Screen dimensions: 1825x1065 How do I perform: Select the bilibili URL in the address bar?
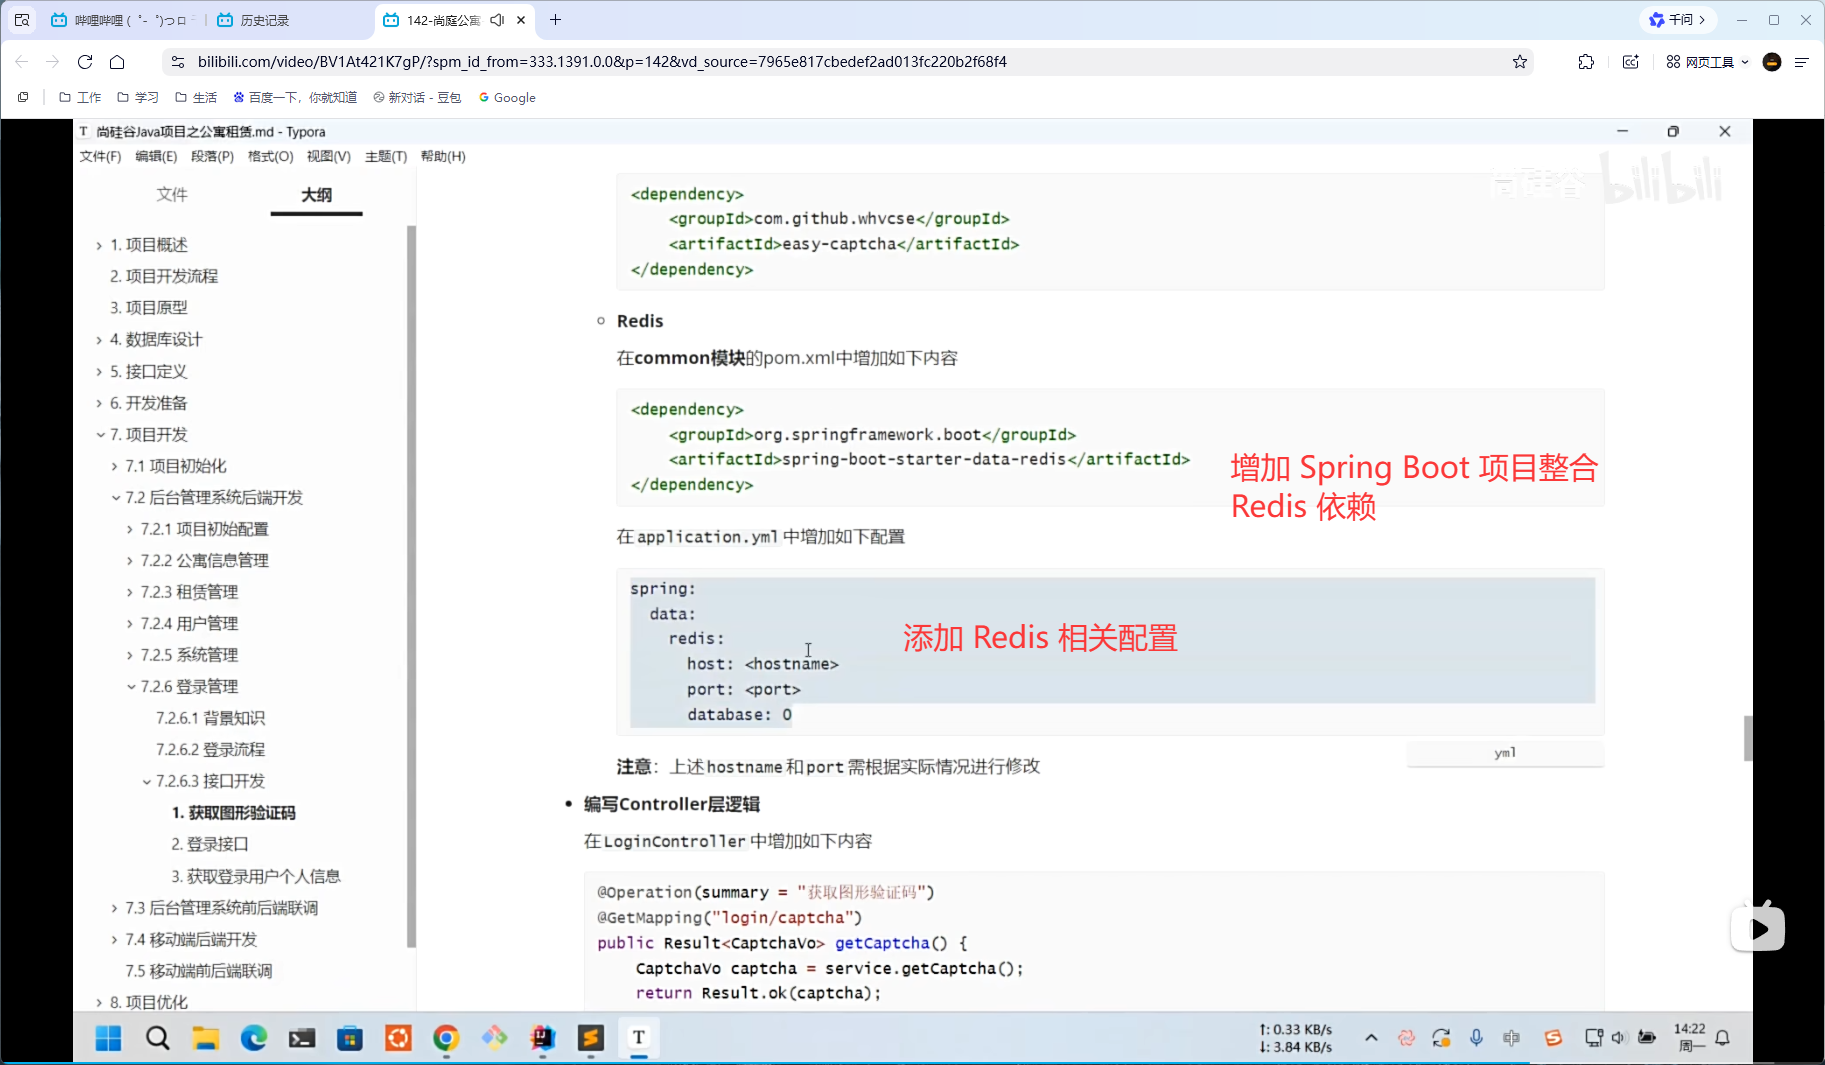[x=602, y=62]
